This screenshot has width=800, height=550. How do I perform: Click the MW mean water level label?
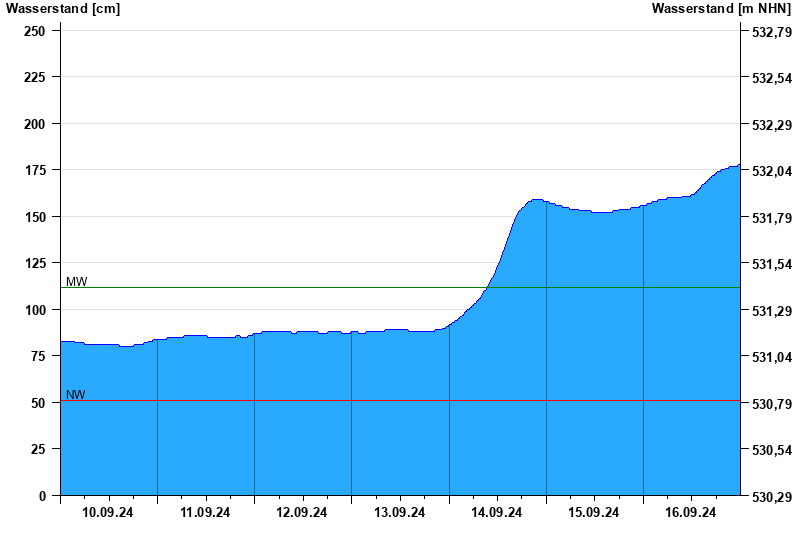pyautogui.click(x=77, y=282)
